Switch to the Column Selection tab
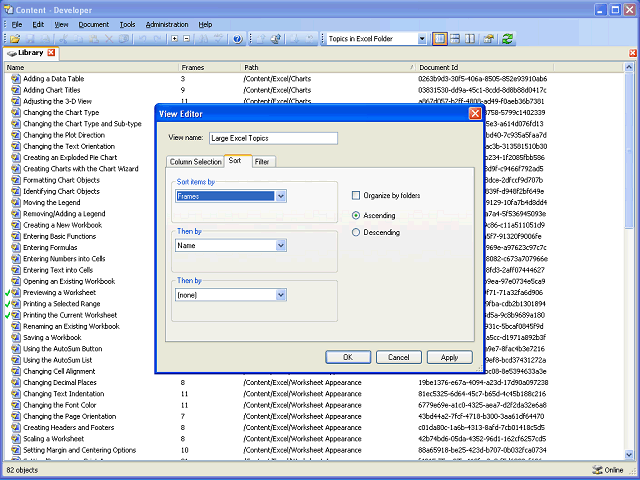The width and height of the screenshot is (640, 480). pyautogui.click(x=196, y=162)
